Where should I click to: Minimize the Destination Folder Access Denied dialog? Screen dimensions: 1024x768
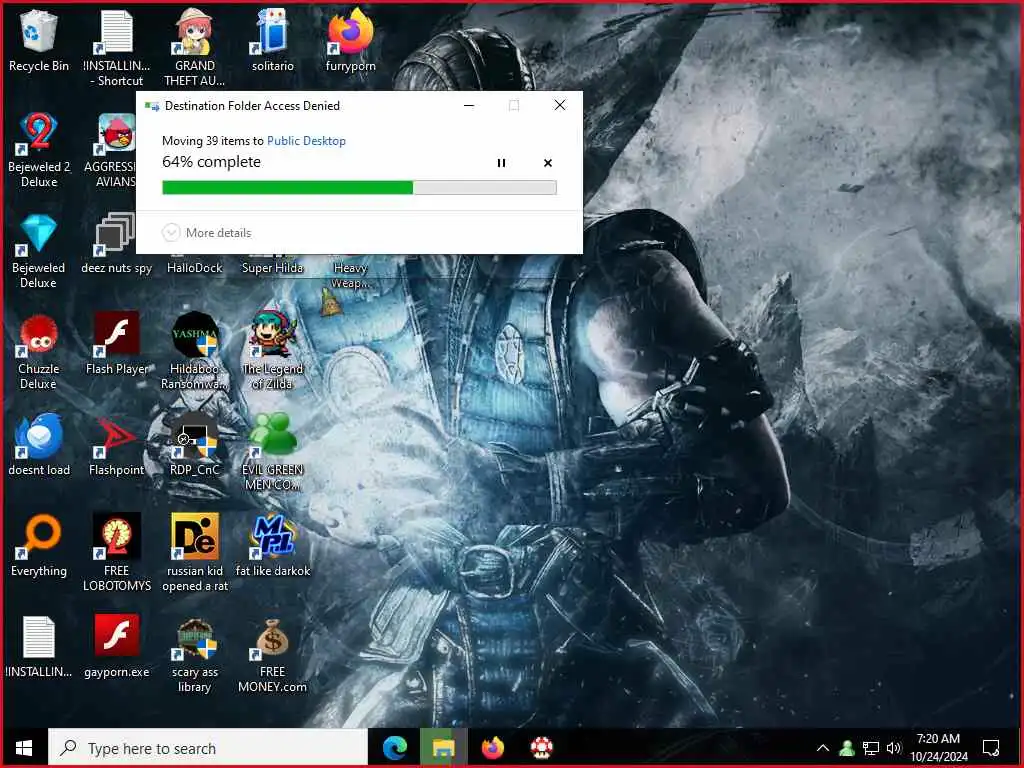(469, 105)
